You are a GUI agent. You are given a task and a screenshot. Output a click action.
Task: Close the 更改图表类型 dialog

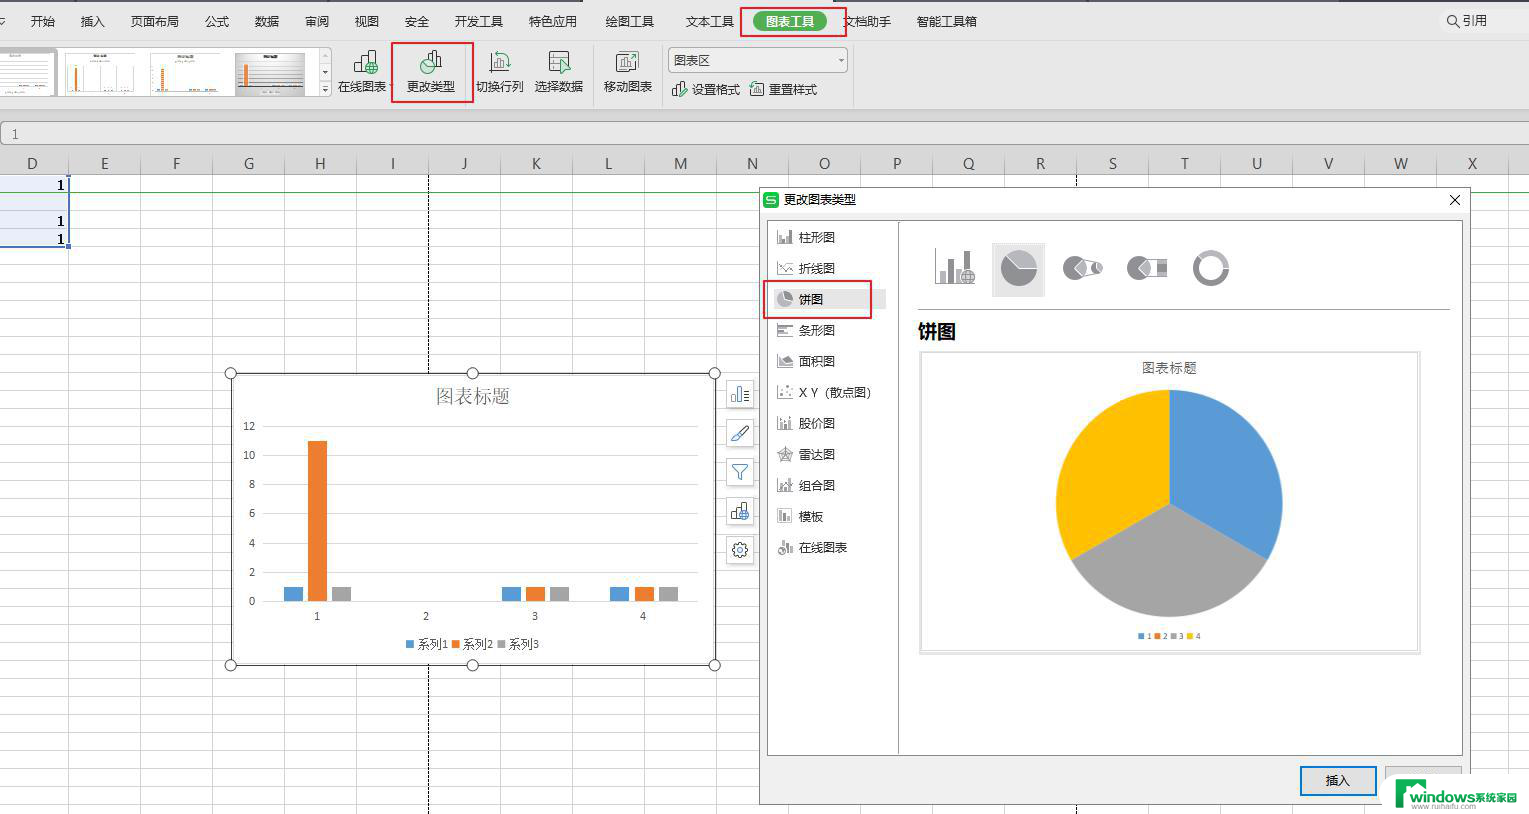(x=1455, y=200)
